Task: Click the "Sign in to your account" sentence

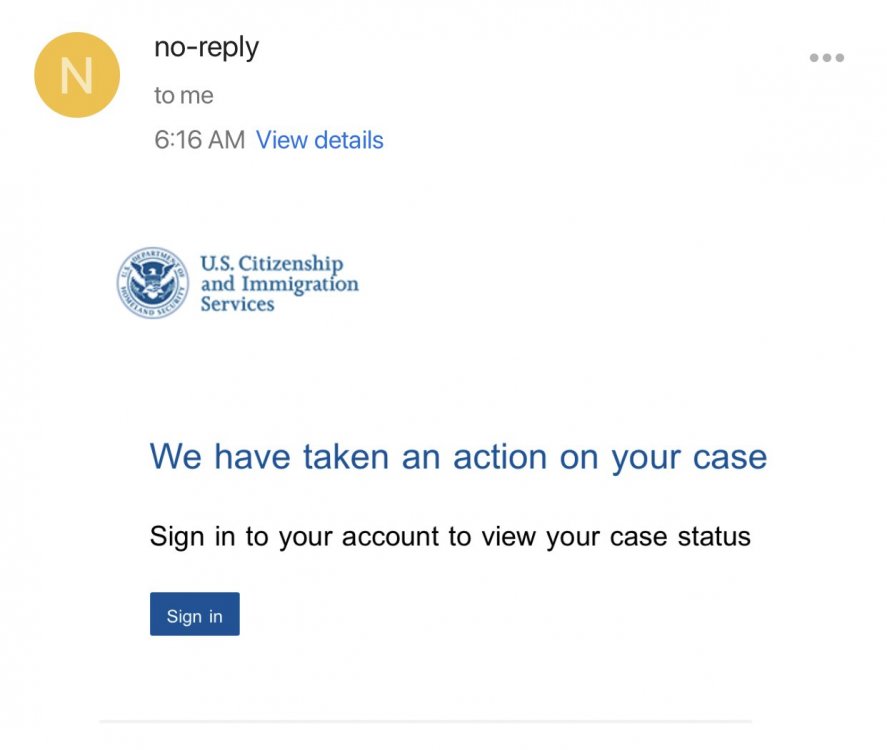Action: point(450,536)
